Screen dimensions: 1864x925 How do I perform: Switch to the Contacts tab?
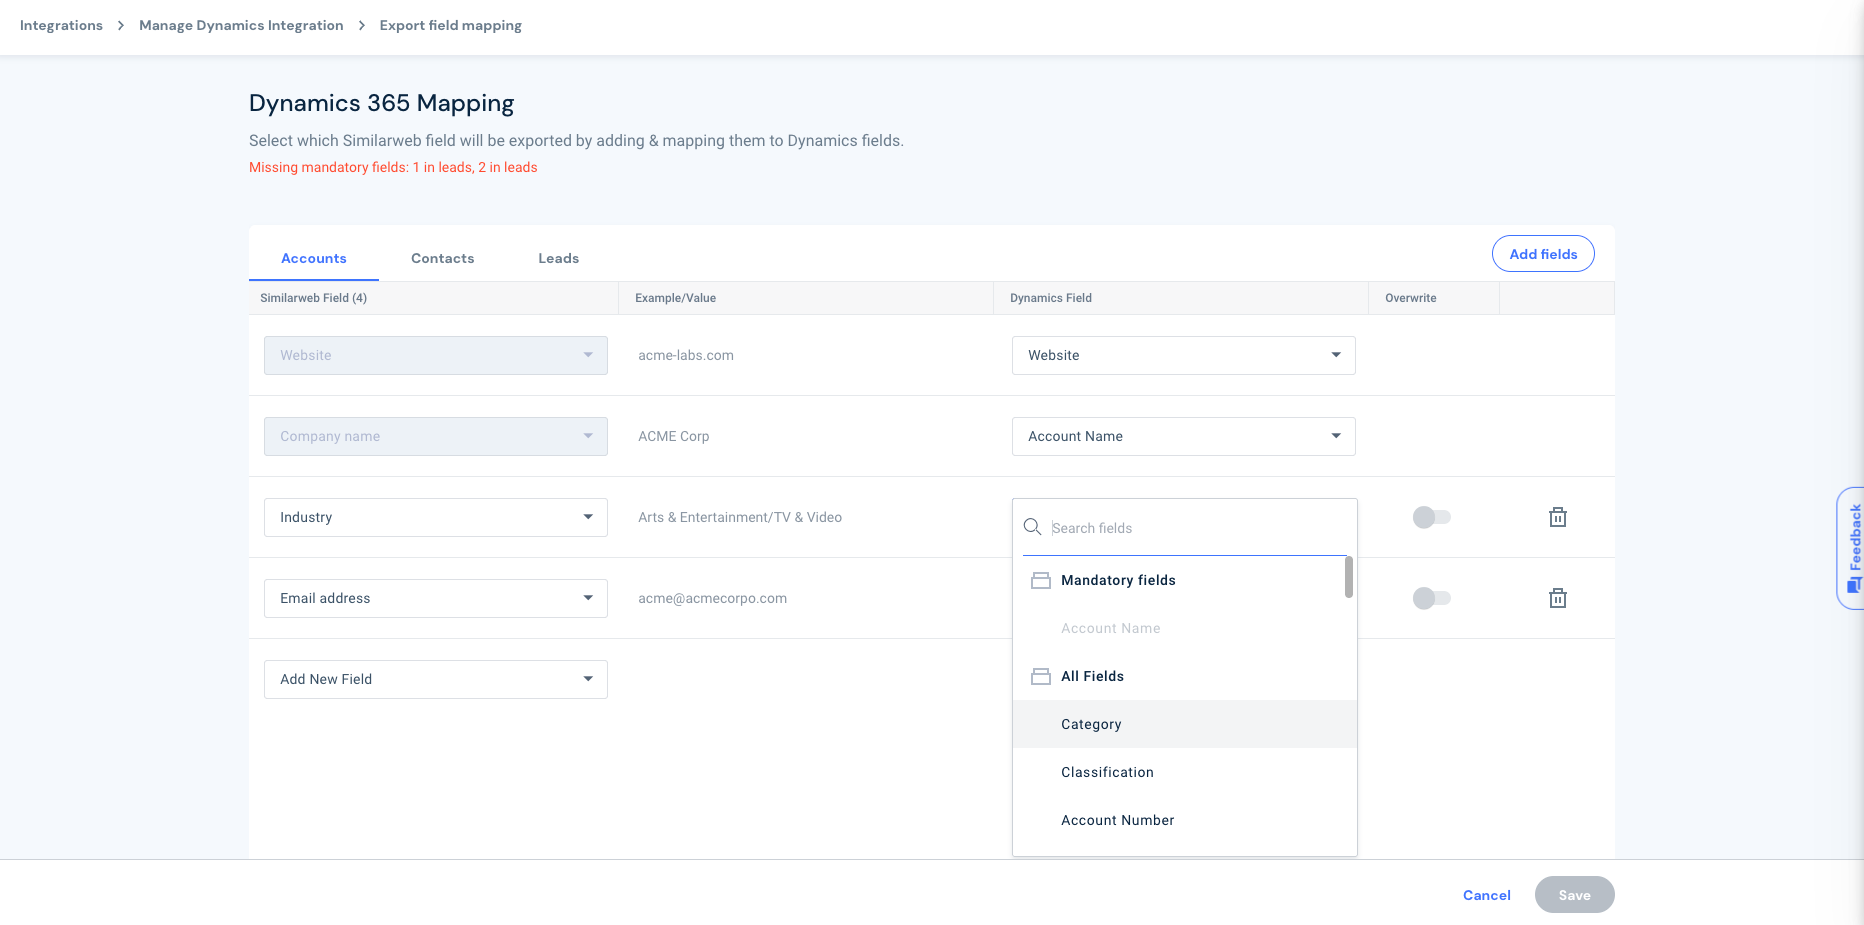tap(443, 258)
